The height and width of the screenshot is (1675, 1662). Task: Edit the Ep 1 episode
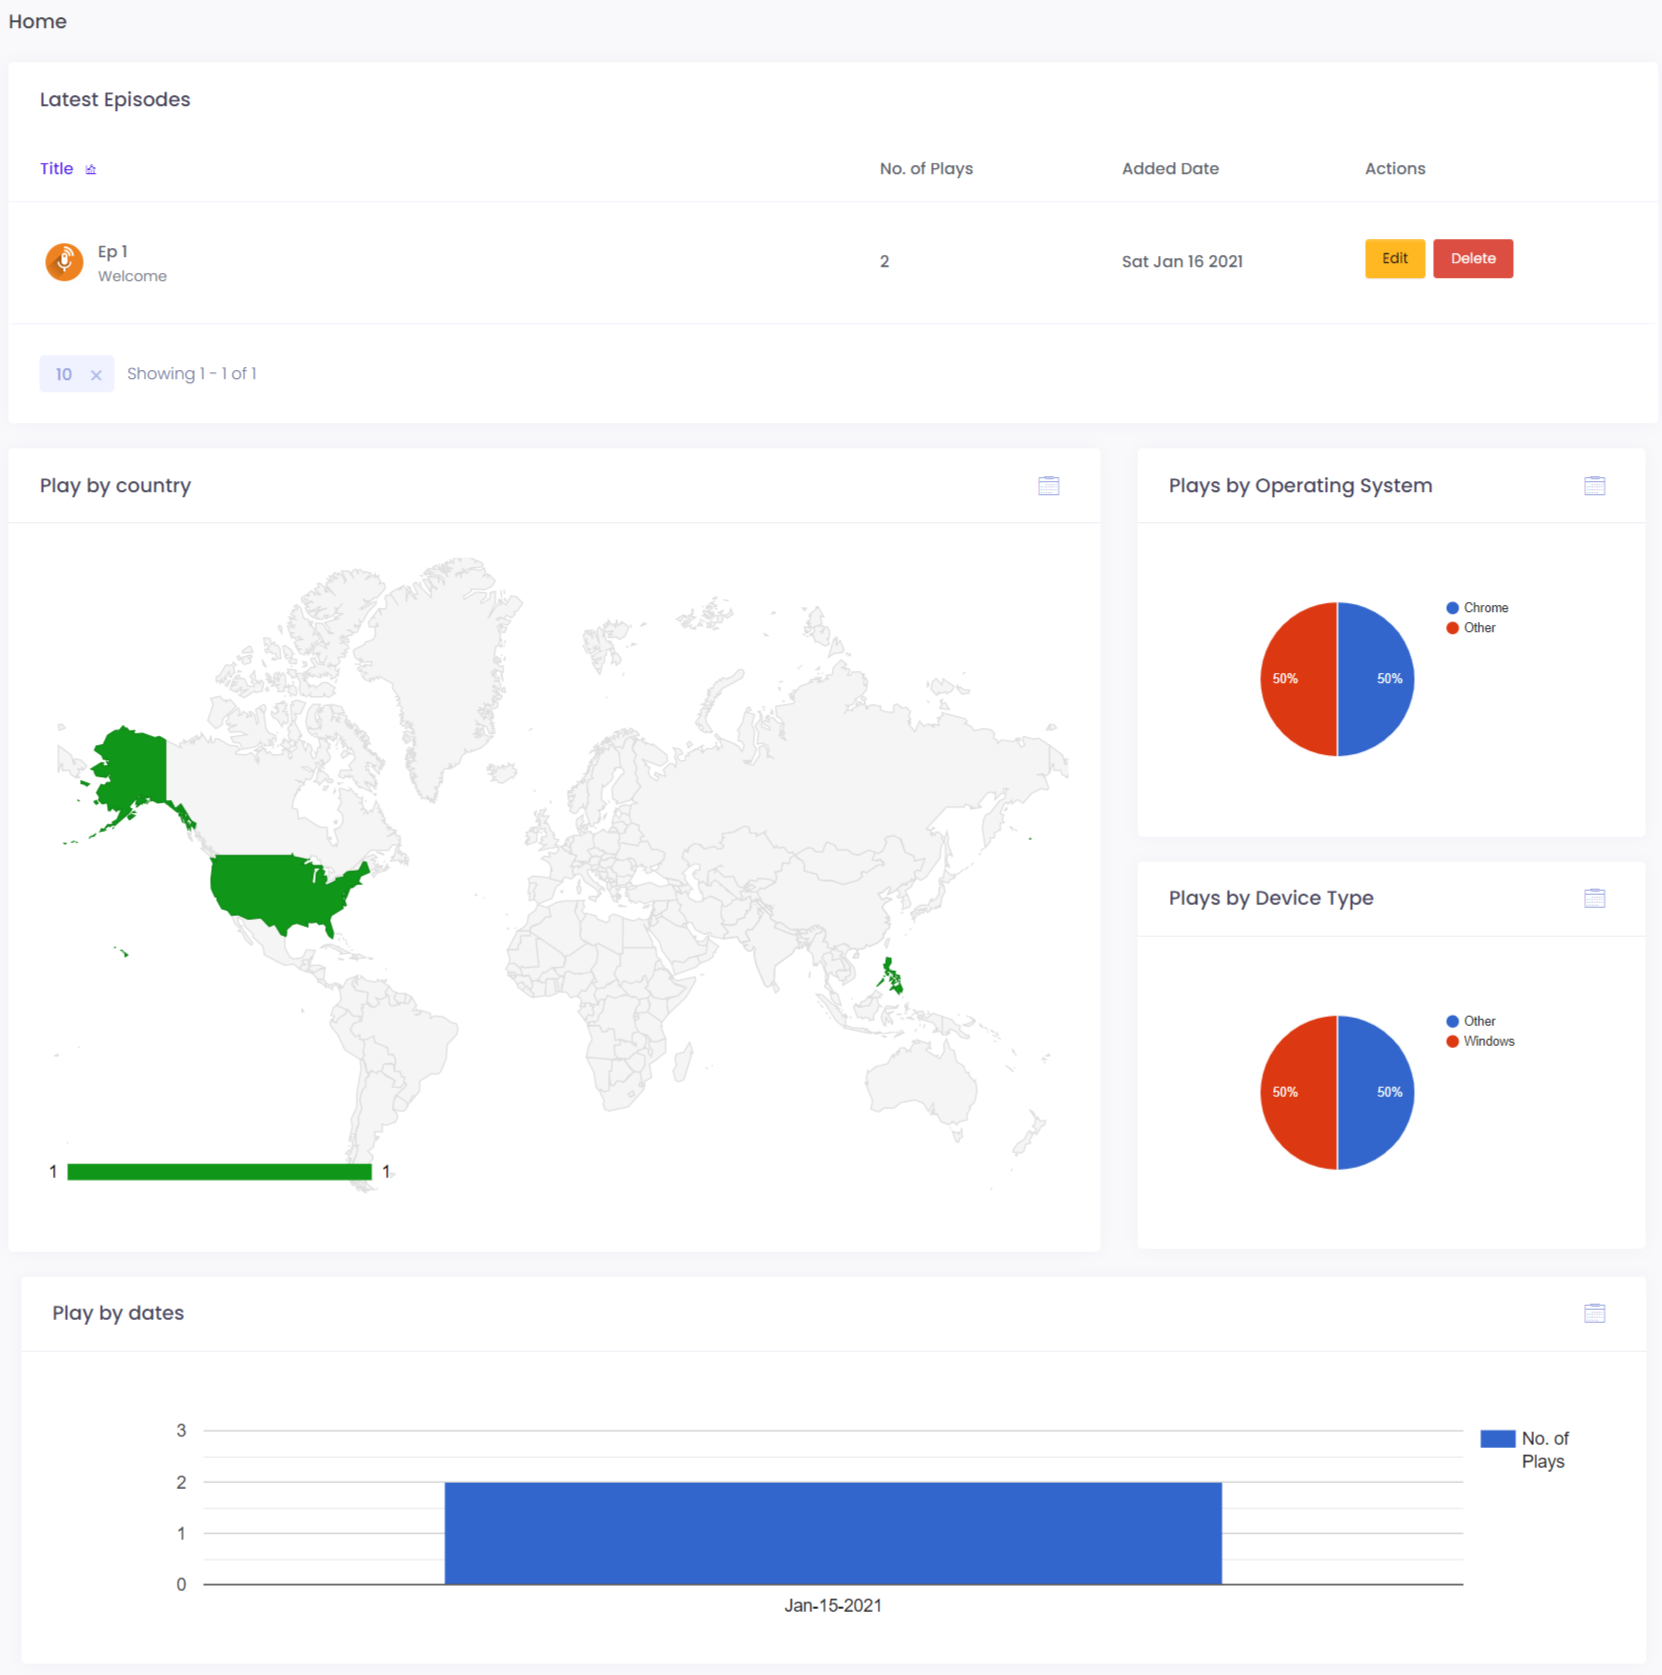[x=1394, y=259]
